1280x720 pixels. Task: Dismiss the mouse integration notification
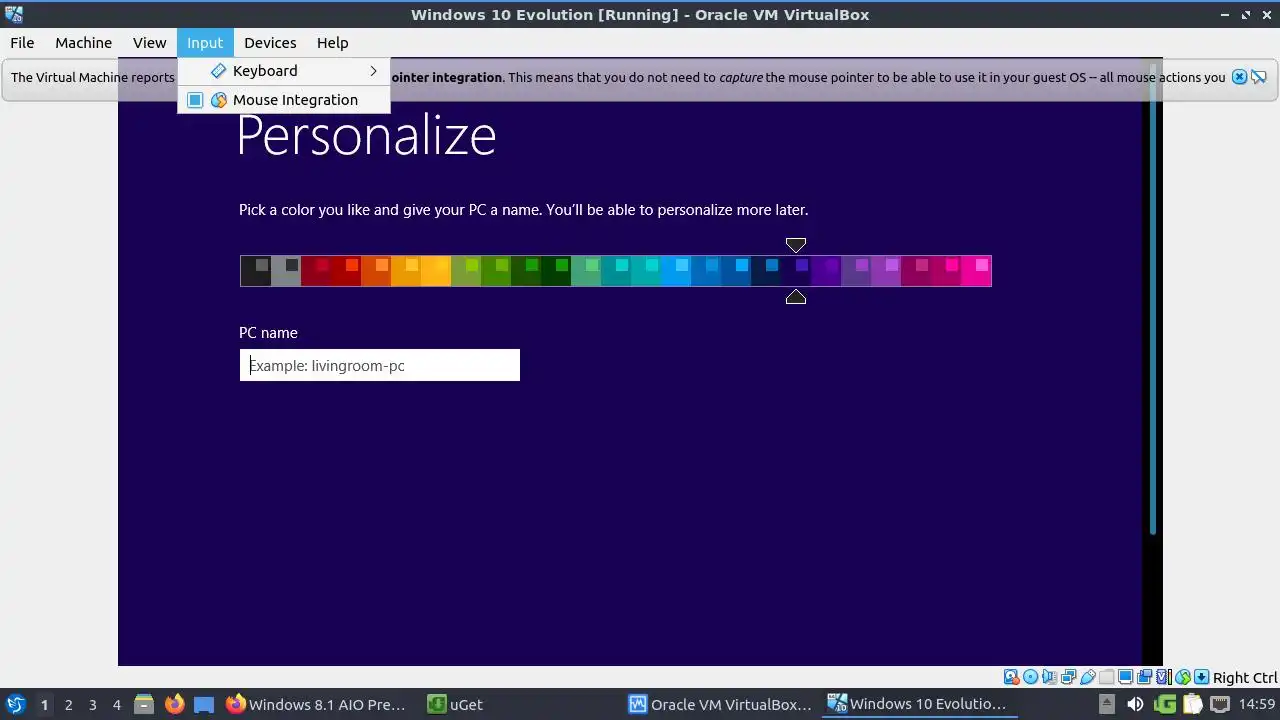1239,77
